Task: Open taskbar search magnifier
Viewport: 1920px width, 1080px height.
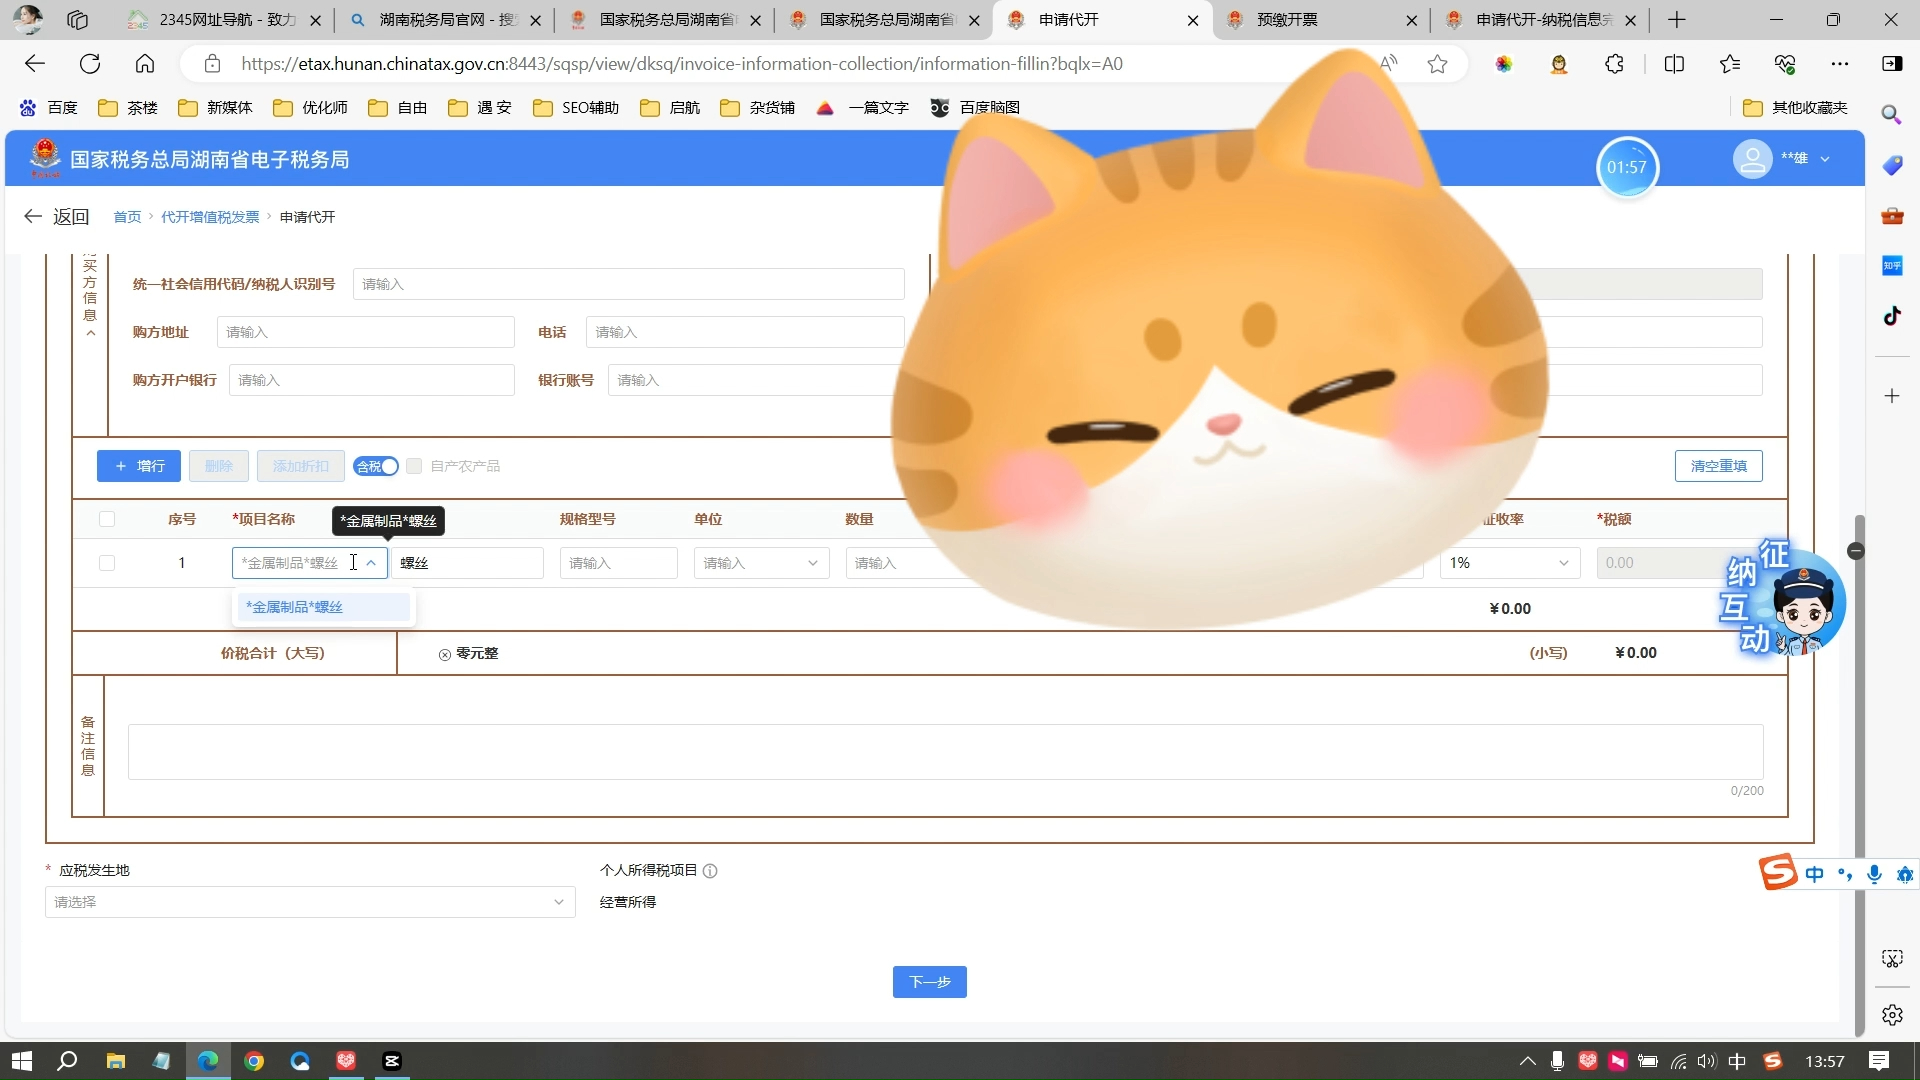Action: coord(67,1061)
